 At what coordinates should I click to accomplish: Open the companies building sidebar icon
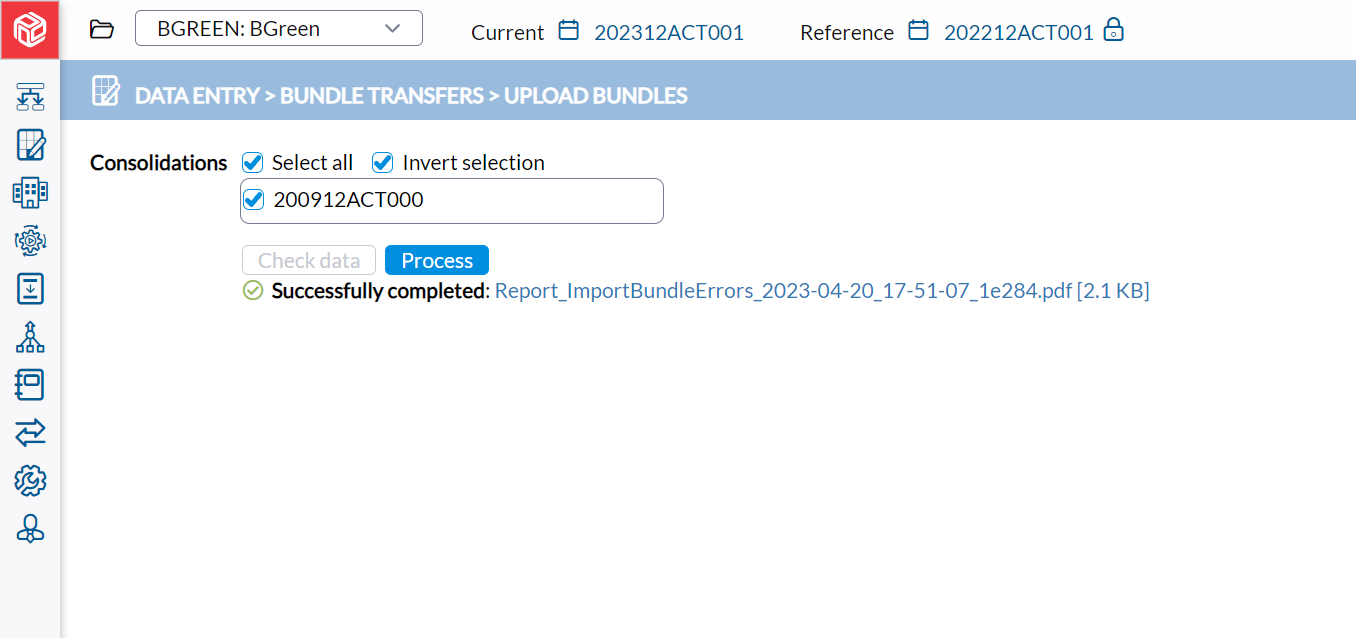(31, 192)
